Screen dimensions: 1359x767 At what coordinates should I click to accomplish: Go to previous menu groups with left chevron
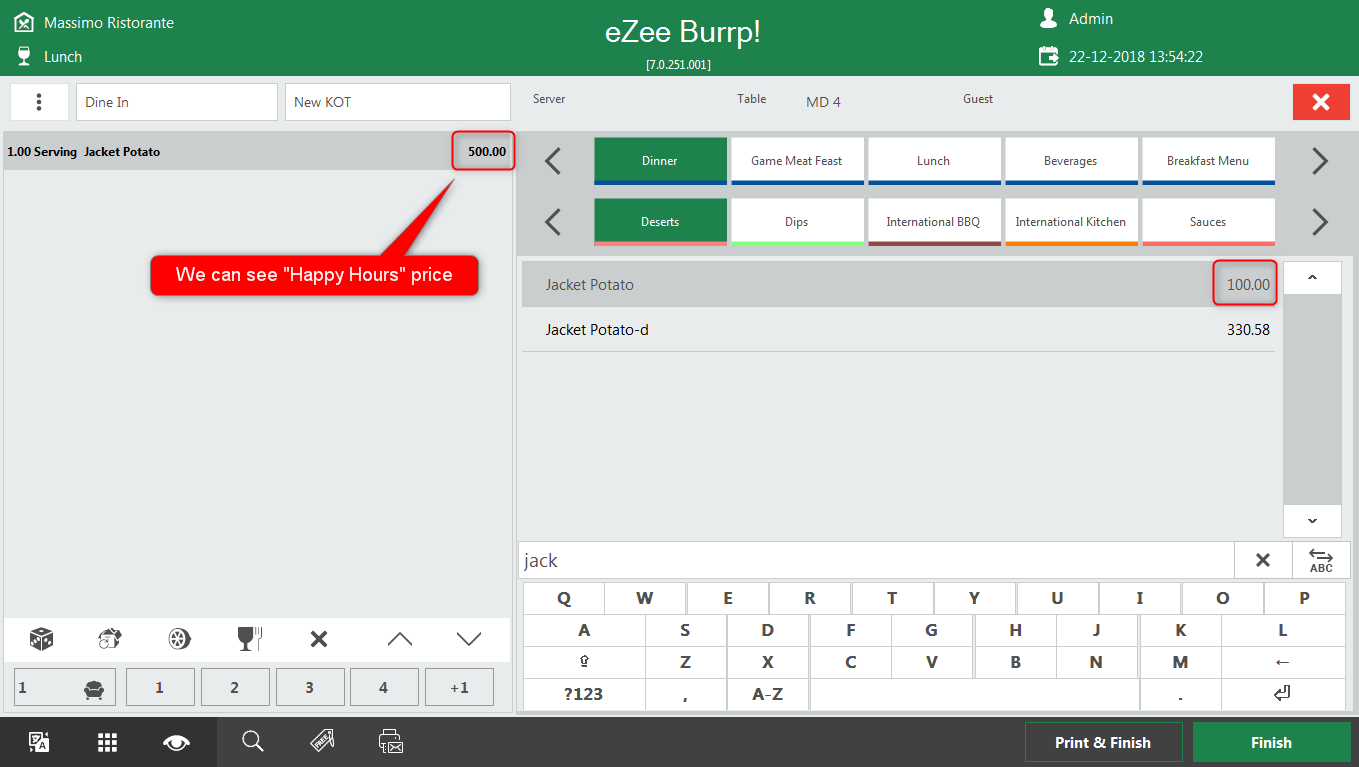(553, 161)
